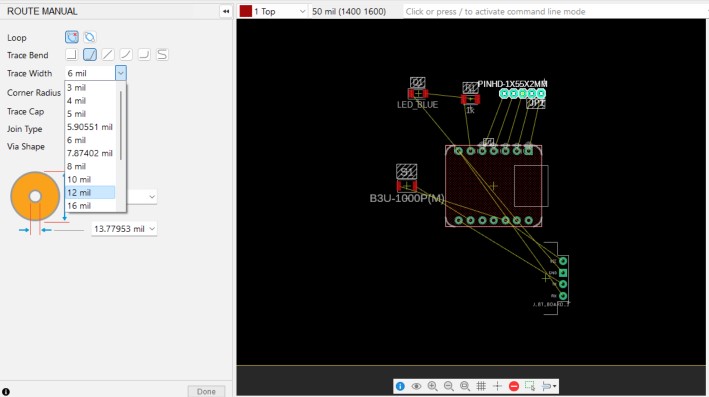
Task: Toggle the diagonal Trace Bend option
Action: coord(108,55)
